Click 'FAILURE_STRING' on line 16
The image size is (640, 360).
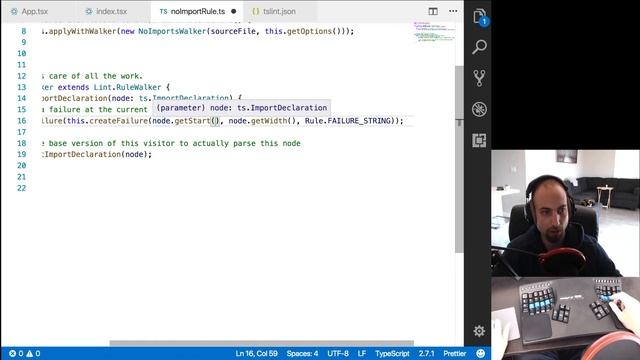coord(359,121)
